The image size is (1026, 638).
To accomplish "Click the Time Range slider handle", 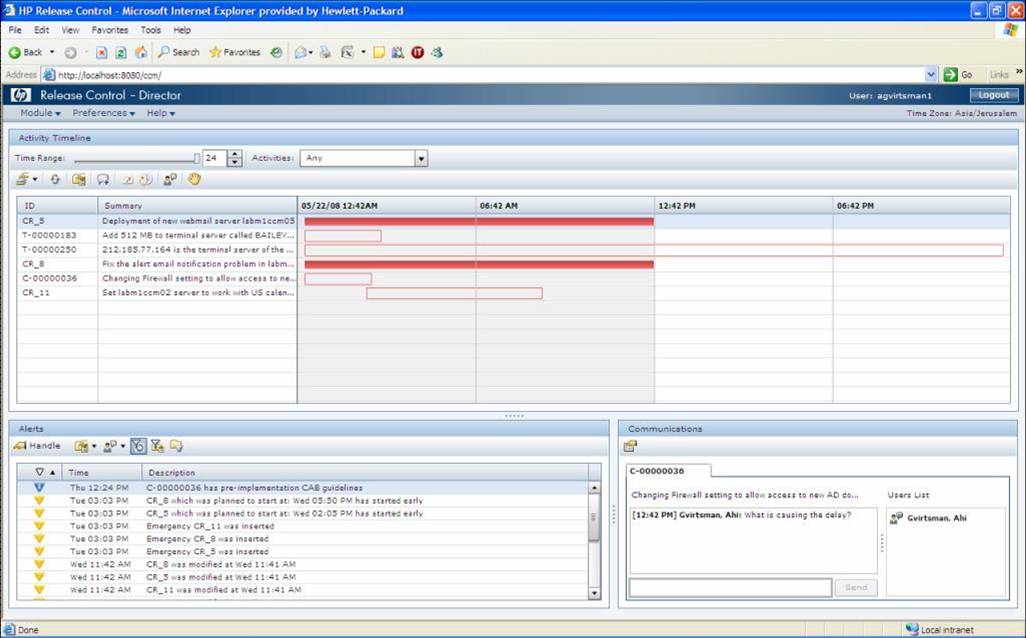I will point(196,158).
